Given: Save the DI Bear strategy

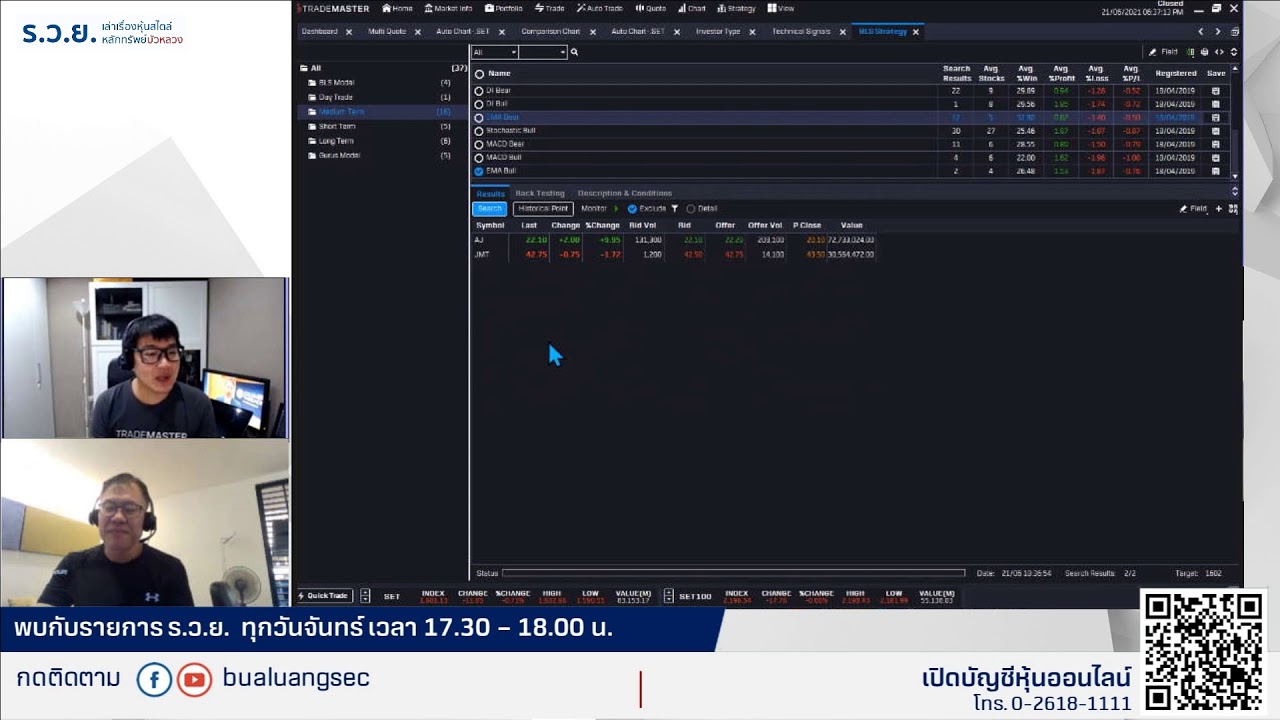Looking at the screenshot, I should pos(1216,91).
